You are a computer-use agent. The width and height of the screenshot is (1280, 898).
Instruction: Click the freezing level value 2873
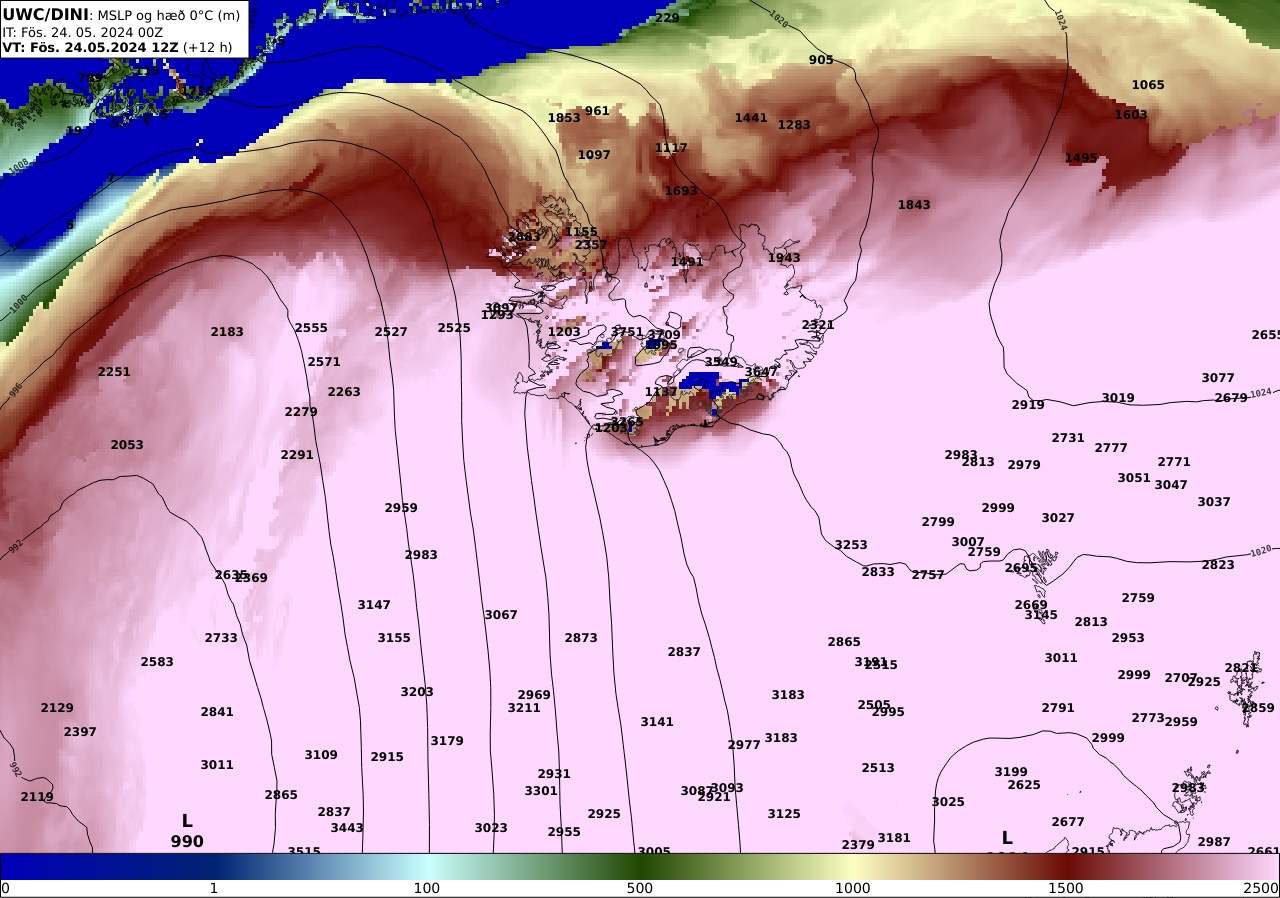point(581,638)
